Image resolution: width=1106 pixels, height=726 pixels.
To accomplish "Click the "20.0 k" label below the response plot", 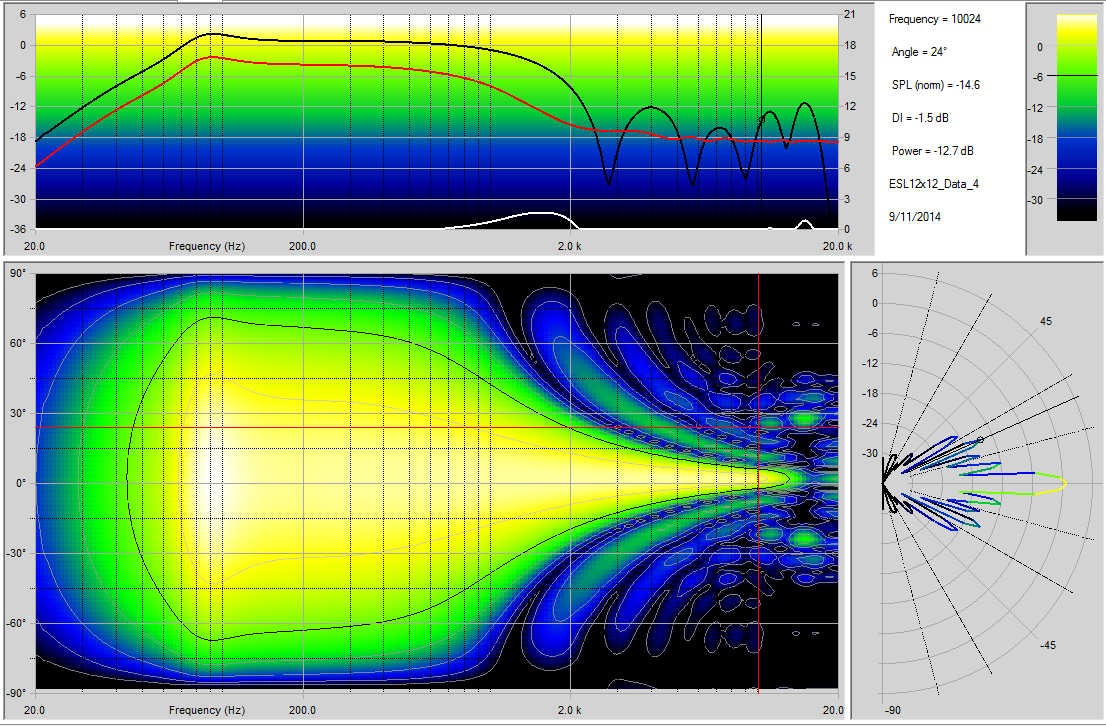I will tap(837, 246).
